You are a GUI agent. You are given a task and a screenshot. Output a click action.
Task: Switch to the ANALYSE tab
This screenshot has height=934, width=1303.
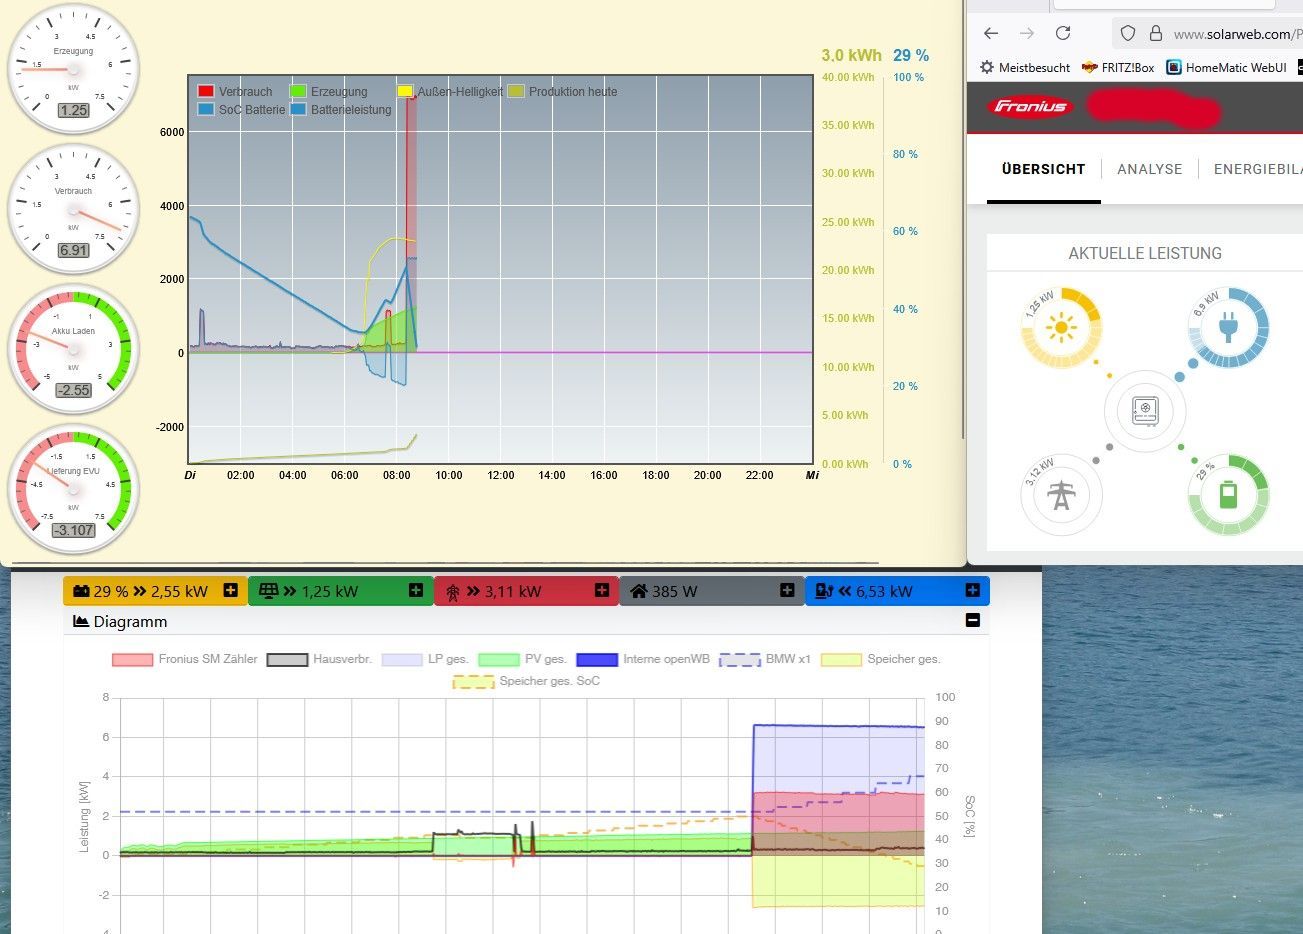1149,169
